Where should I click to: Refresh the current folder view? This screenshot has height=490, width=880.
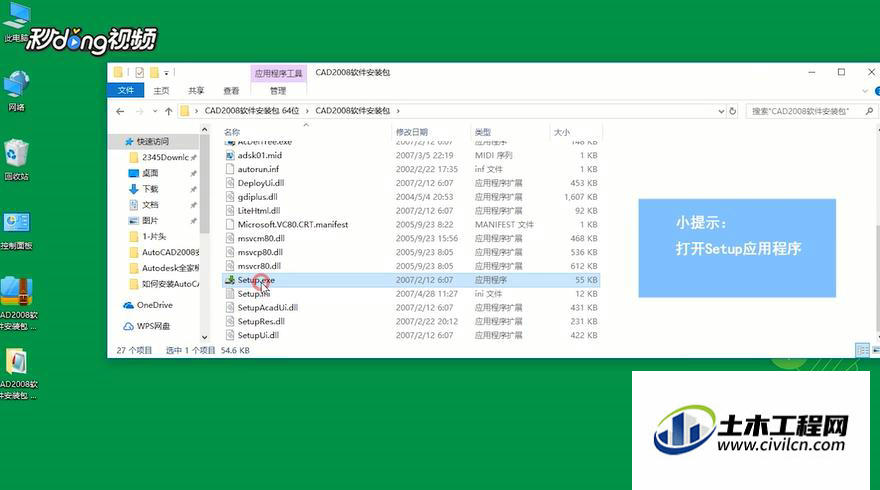(732, 111)
